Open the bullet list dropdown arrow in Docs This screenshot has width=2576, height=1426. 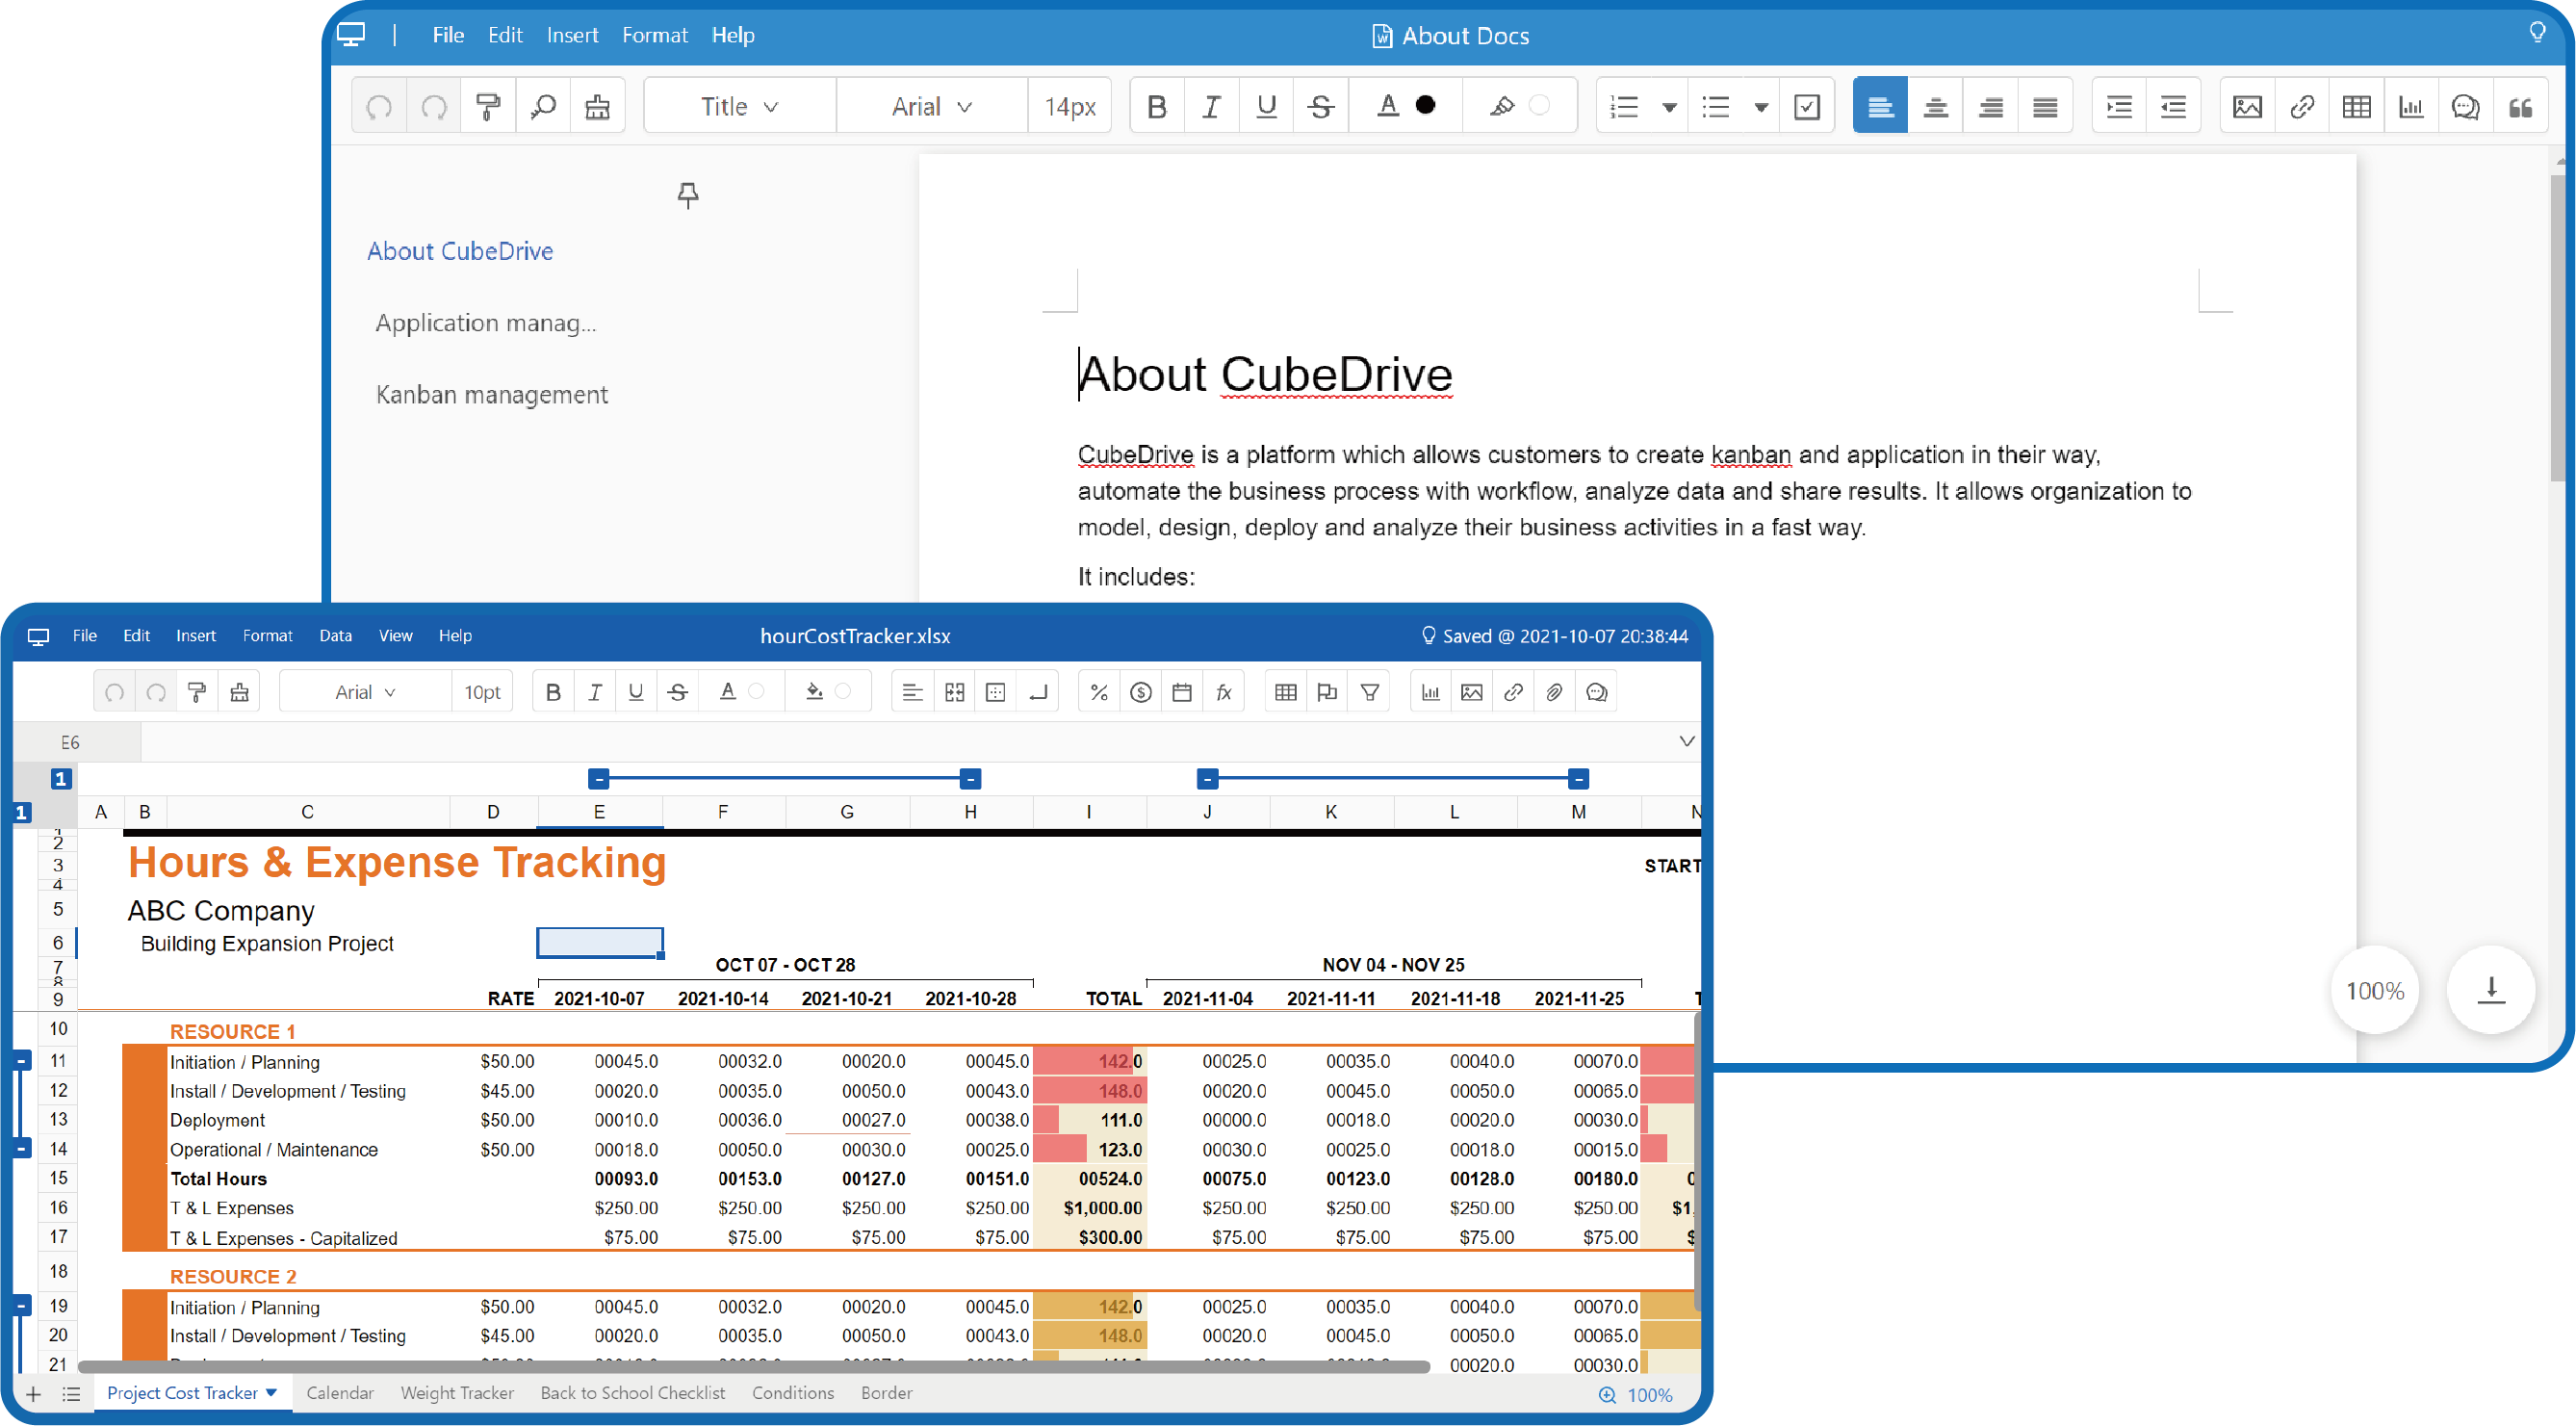point(1761,107)
